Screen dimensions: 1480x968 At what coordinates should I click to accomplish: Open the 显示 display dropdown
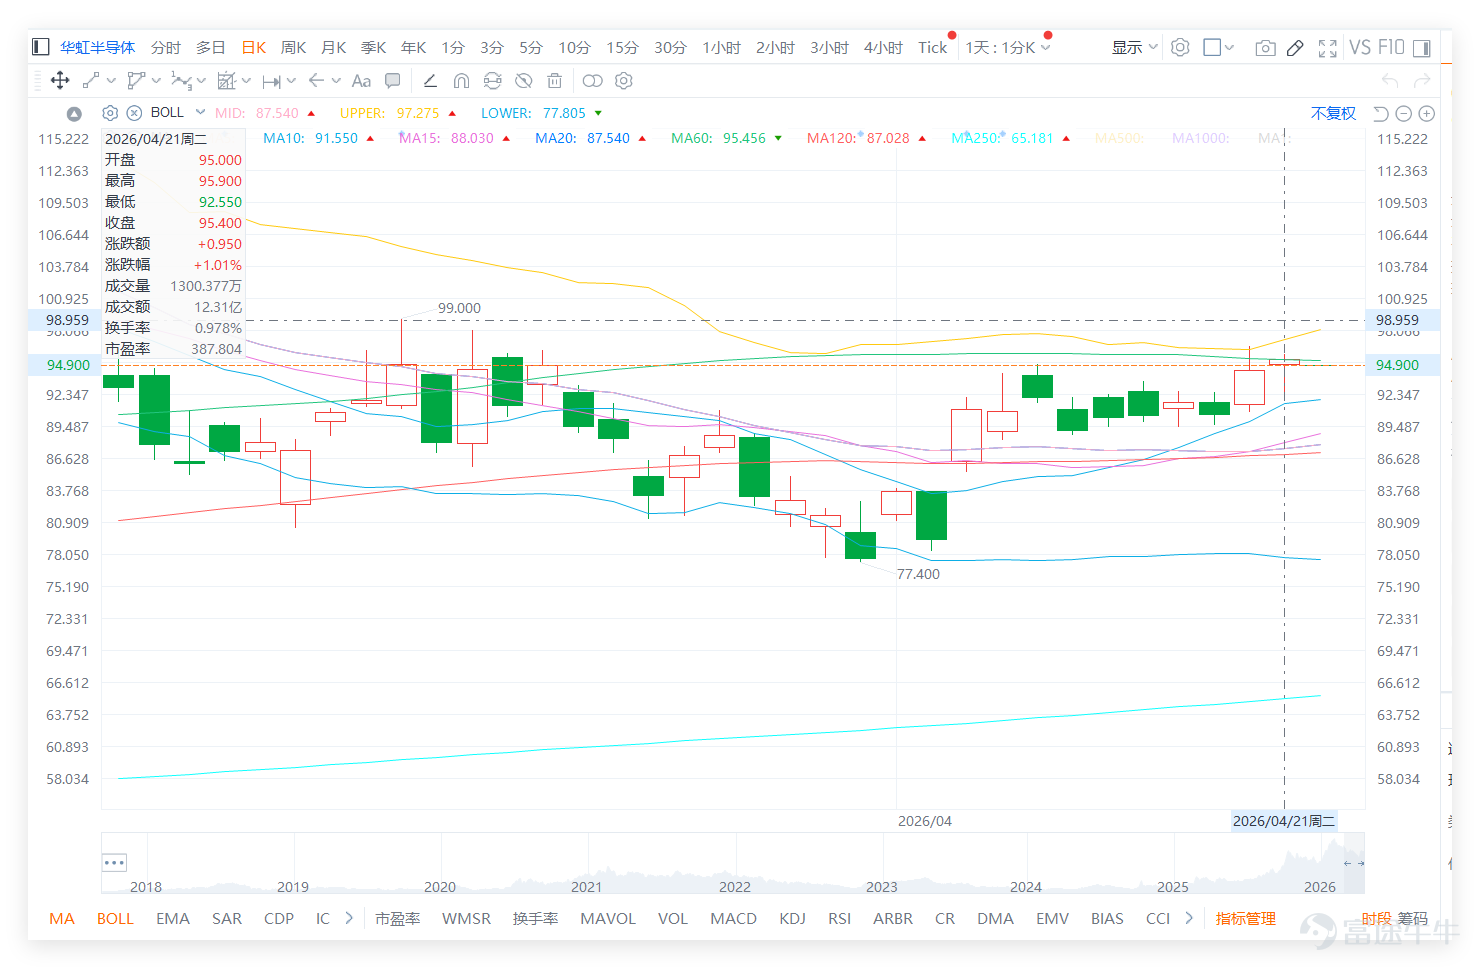pyautogui.click(x=1135, y=47)
